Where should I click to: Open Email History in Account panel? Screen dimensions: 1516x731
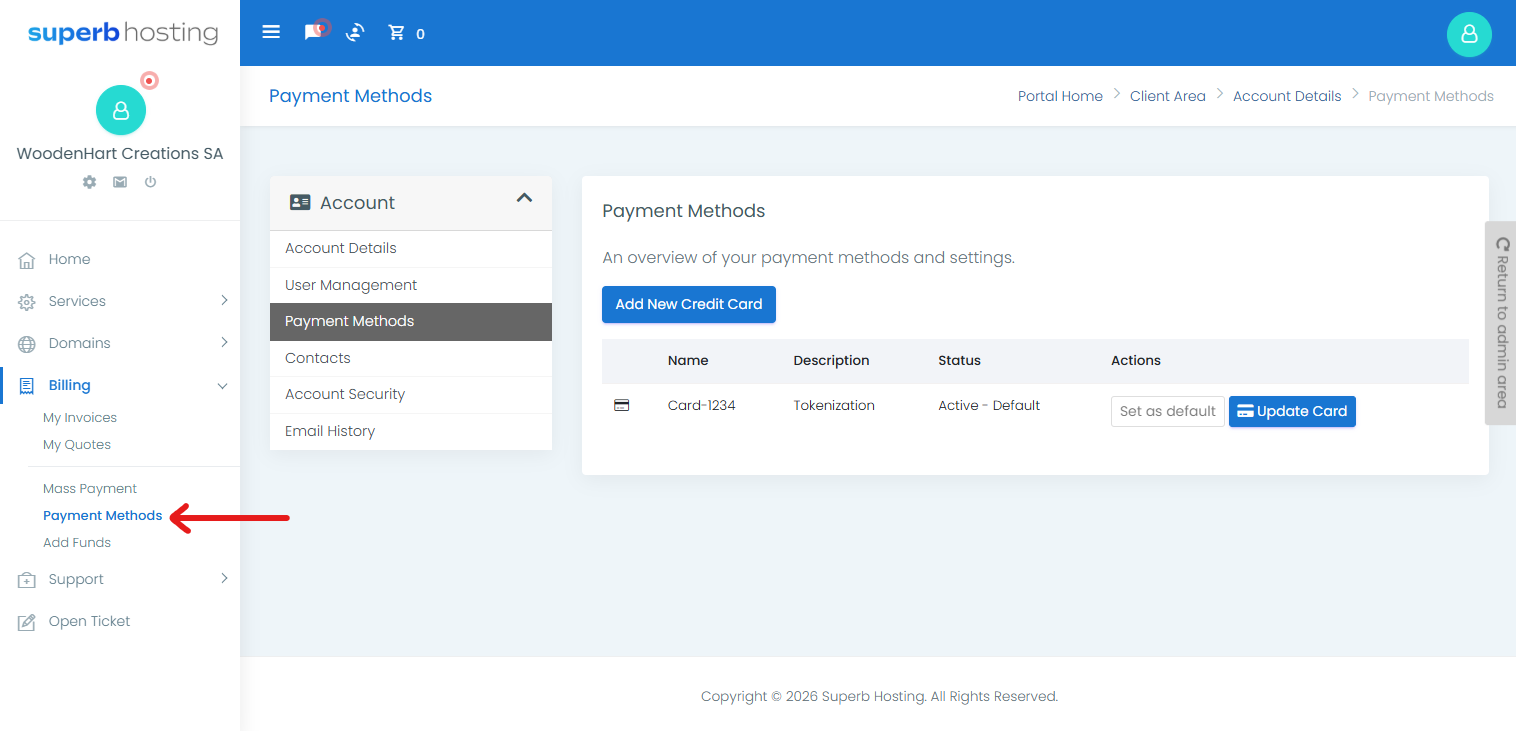(411, 431)
